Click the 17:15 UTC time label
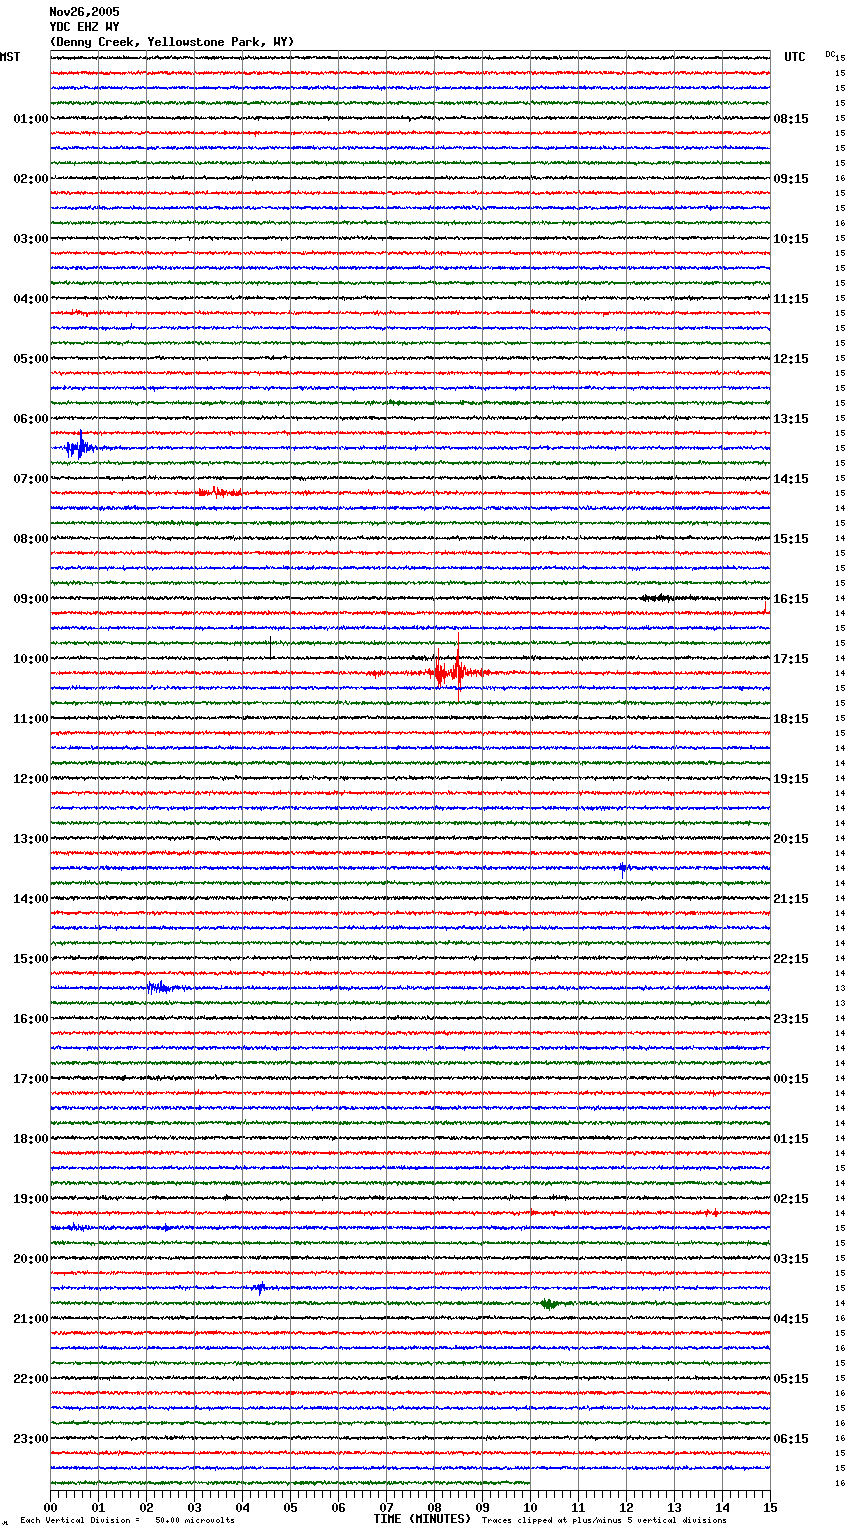 tap(791, 659)
